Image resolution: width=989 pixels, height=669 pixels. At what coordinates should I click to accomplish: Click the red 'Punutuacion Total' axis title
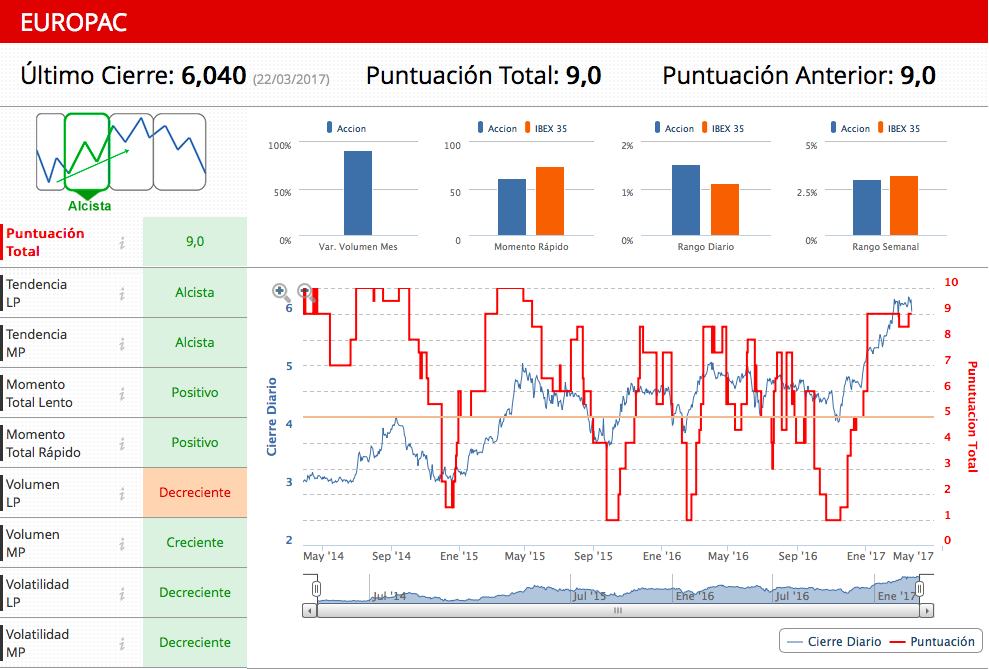(972, 417)
